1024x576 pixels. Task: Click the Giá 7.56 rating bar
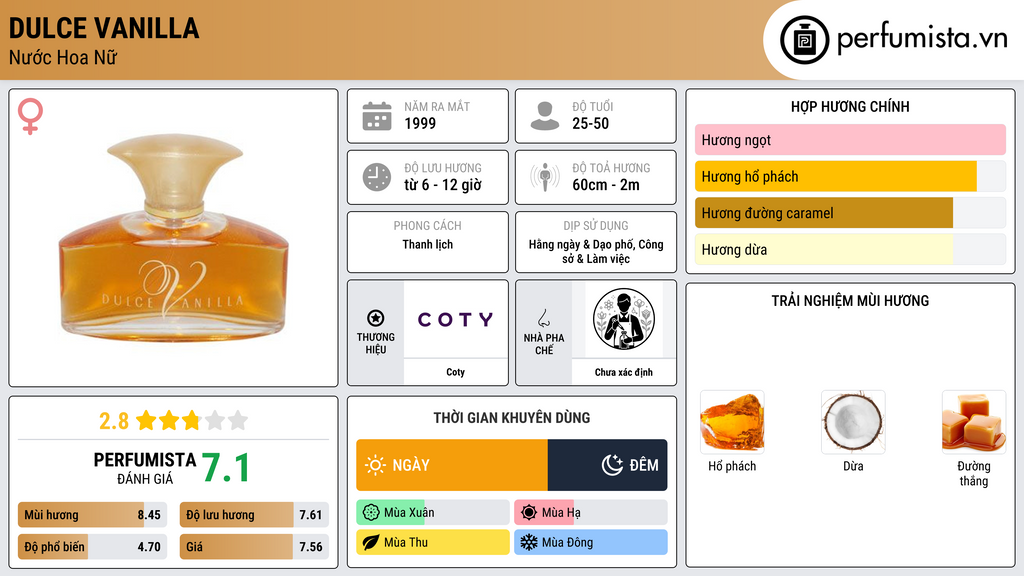(x=254, y=547)
